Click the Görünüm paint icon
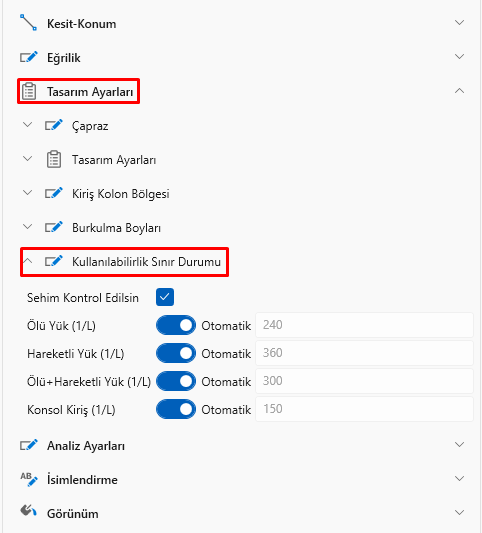The width and height of the screenshot is (482, 533). click(29, 511)
